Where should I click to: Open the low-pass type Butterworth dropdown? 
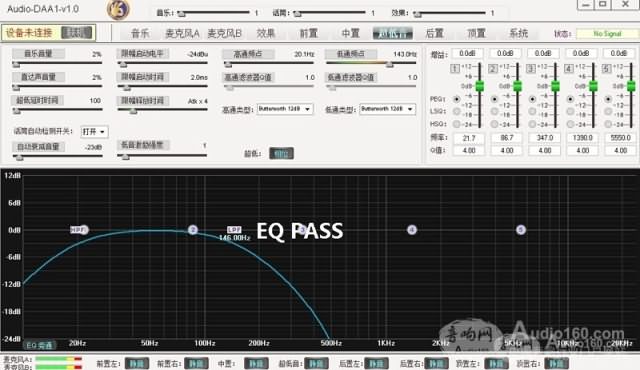(x=387, y=109)
